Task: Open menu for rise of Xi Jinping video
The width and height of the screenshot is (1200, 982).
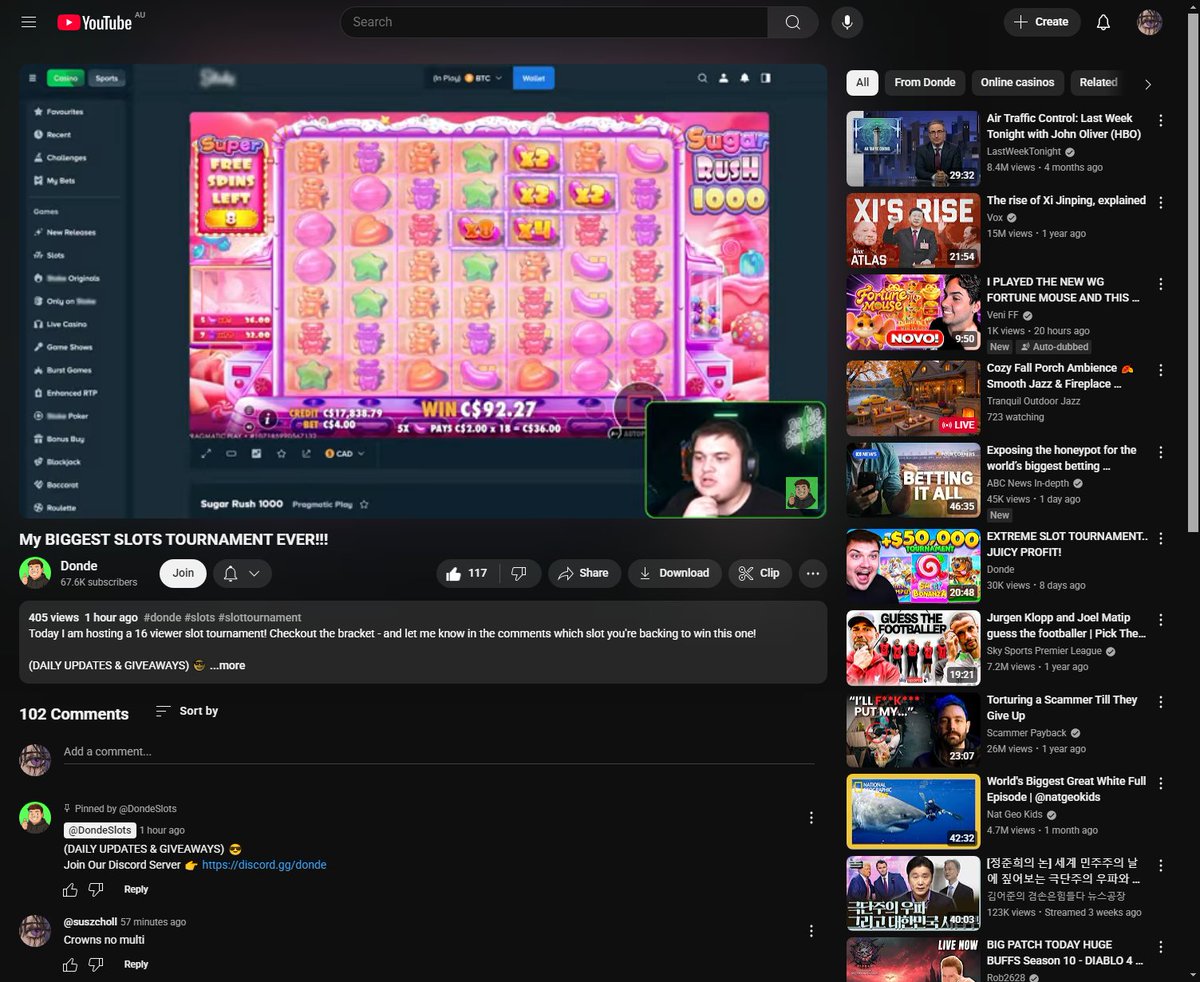Action: point(1160,202)
